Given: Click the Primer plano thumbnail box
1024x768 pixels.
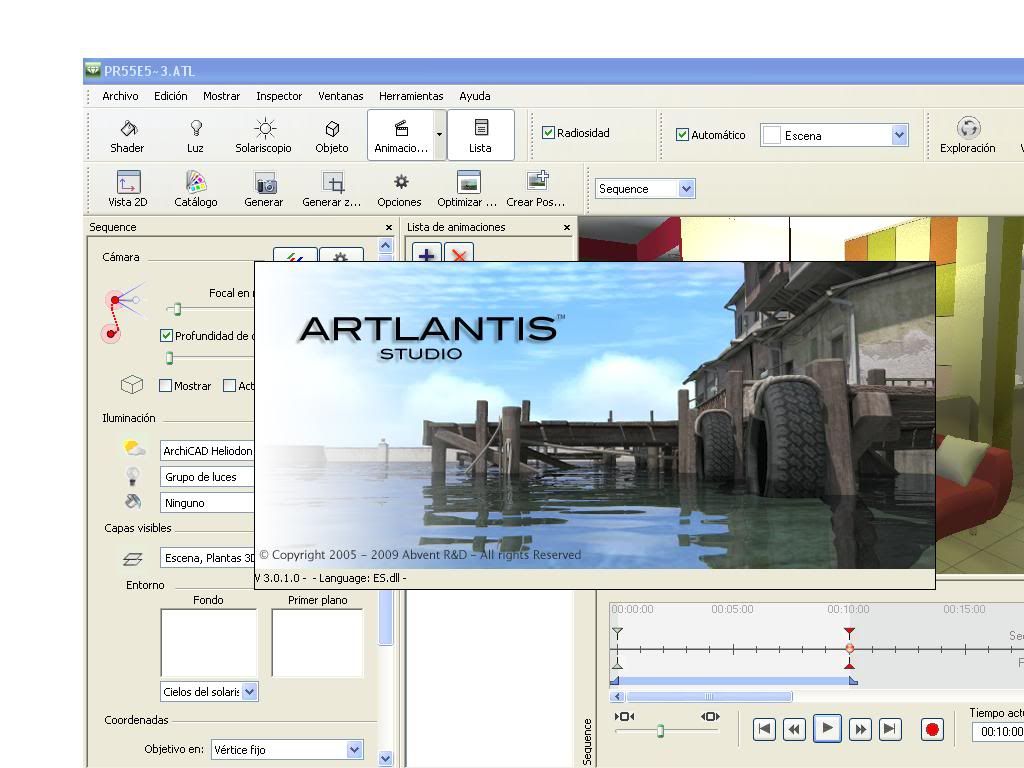Looking at the screenshot, I should click(x=317, y=643).
